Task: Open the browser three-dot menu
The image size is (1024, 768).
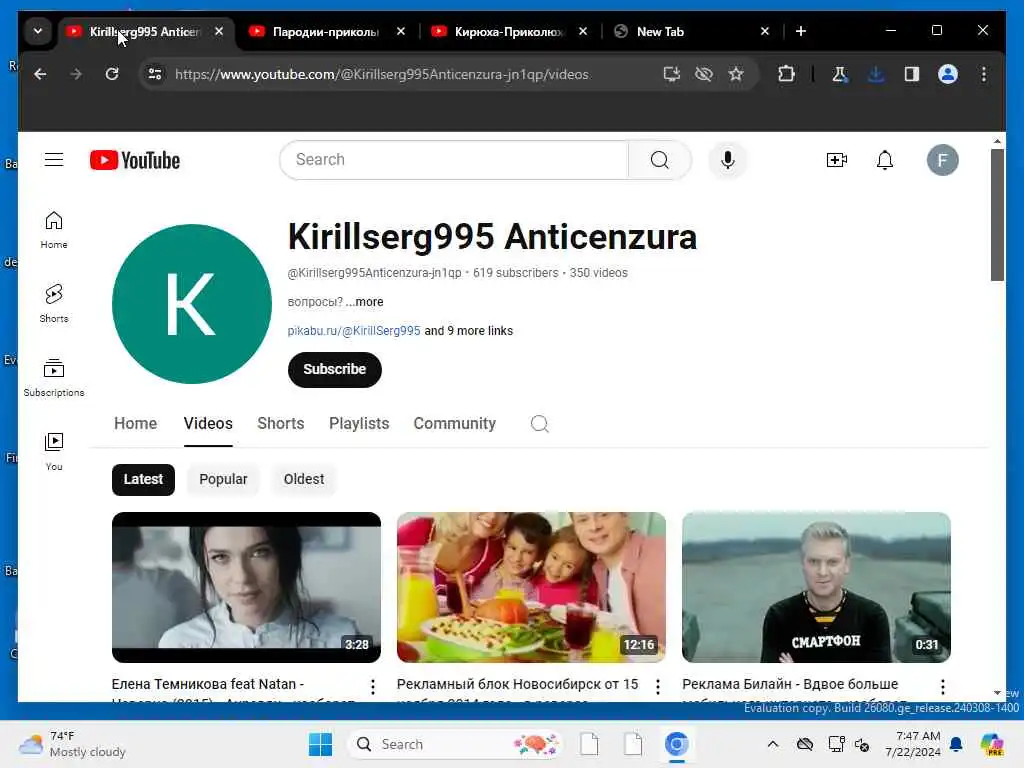Action: tap(984, 74)
